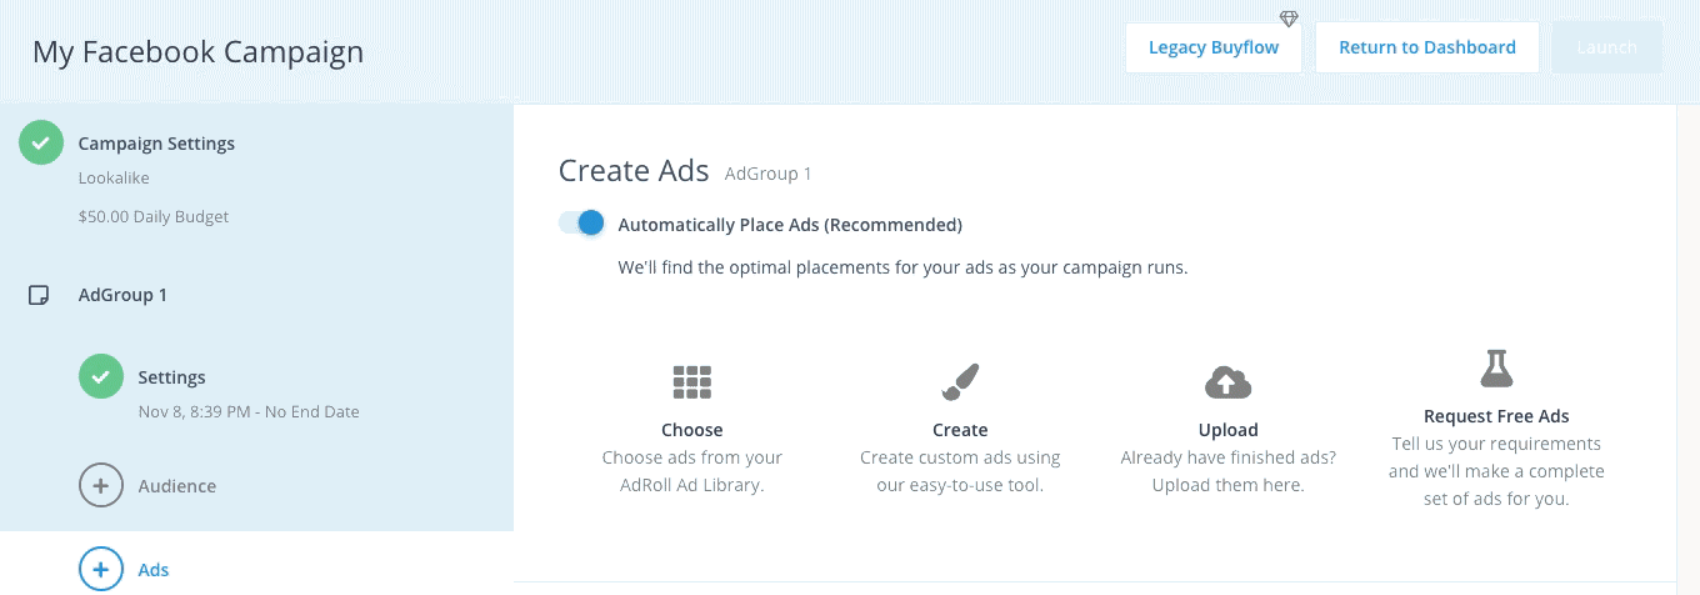Go to the Ads step
The image size is (1700, 595).
(153, 570)
